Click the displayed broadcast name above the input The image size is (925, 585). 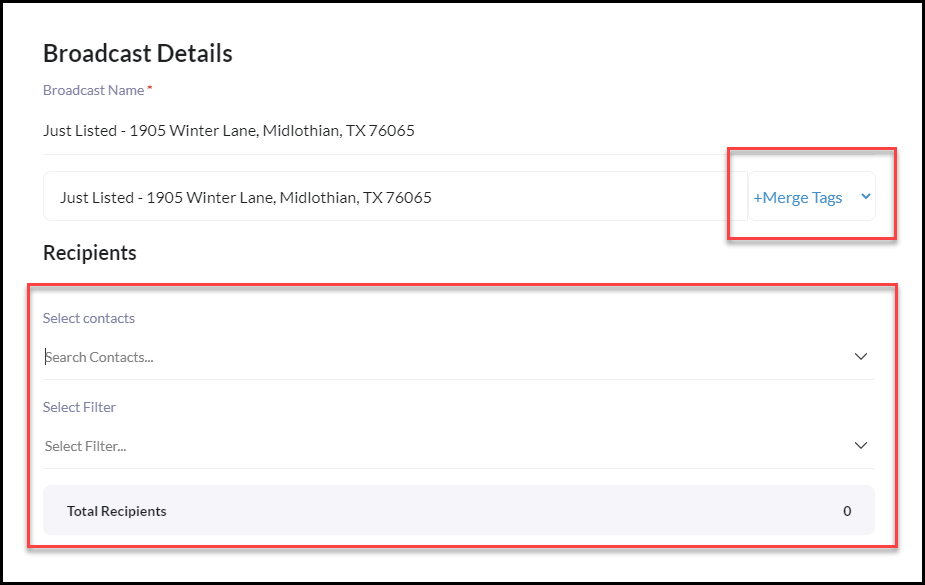click(228, 130)
